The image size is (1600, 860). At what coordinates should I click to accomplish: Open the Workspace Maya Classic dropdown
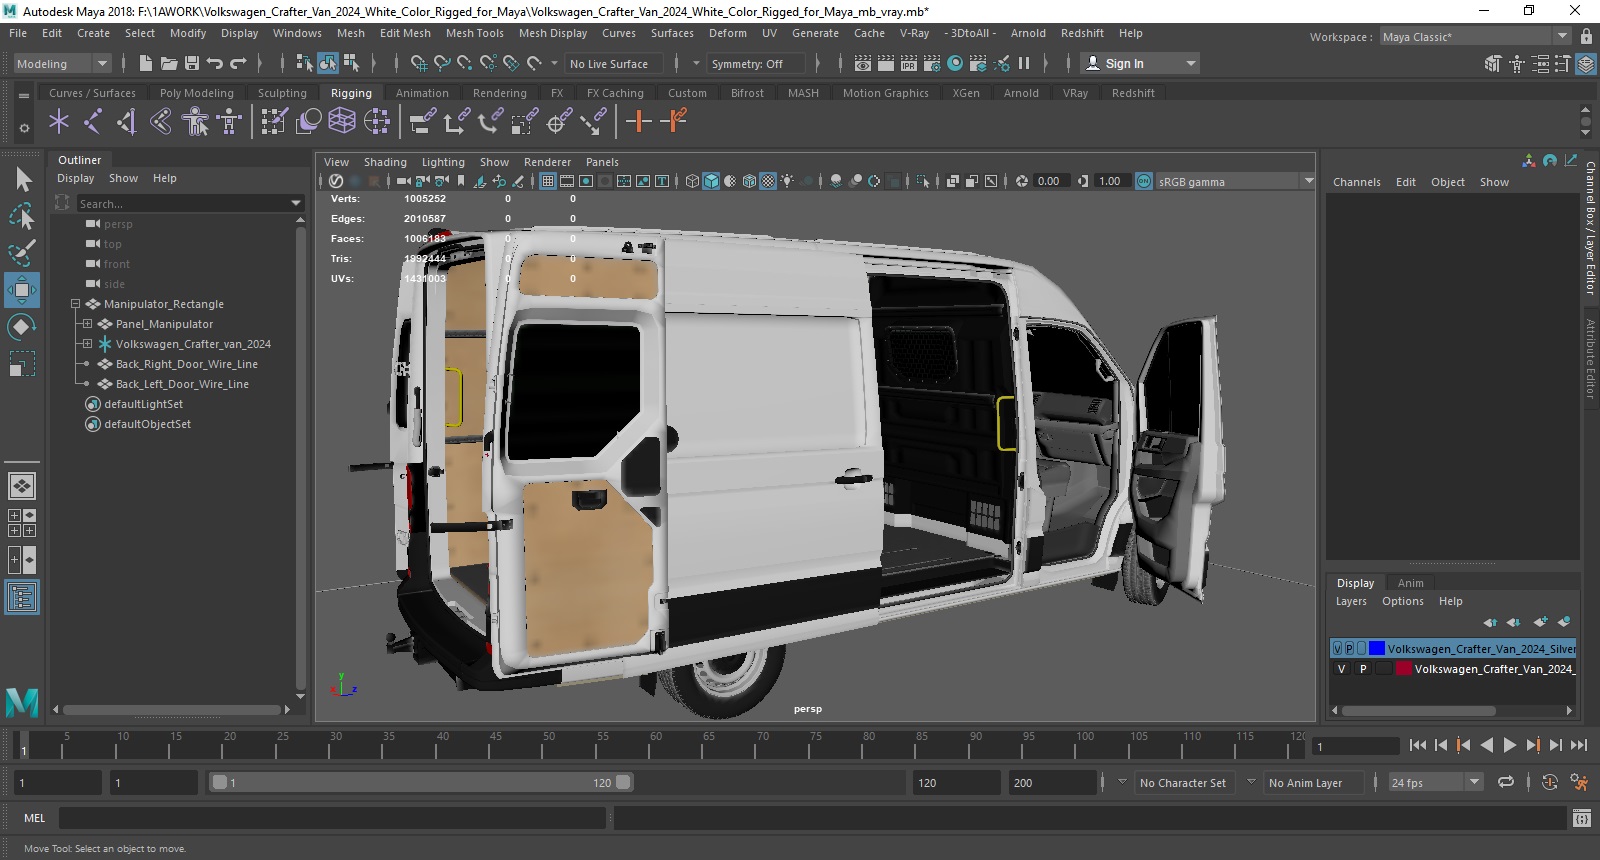(1475, 36)
